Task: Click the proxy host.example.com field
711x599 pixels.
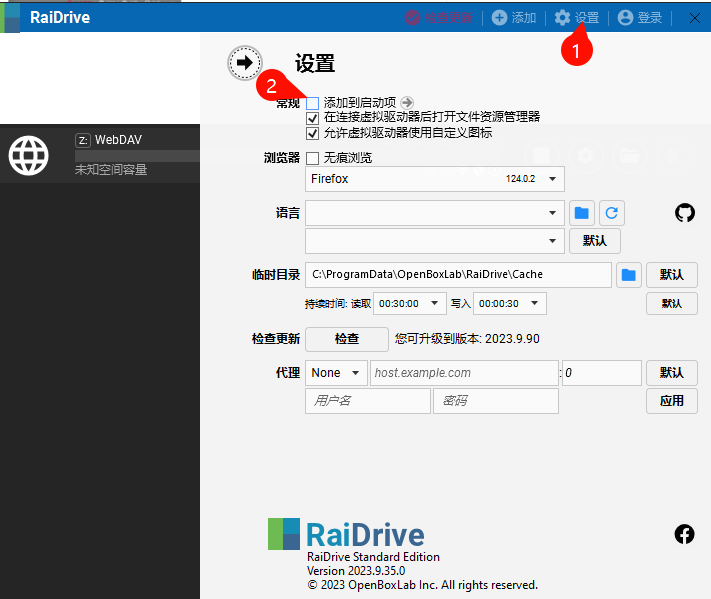Action: [464, 373]
